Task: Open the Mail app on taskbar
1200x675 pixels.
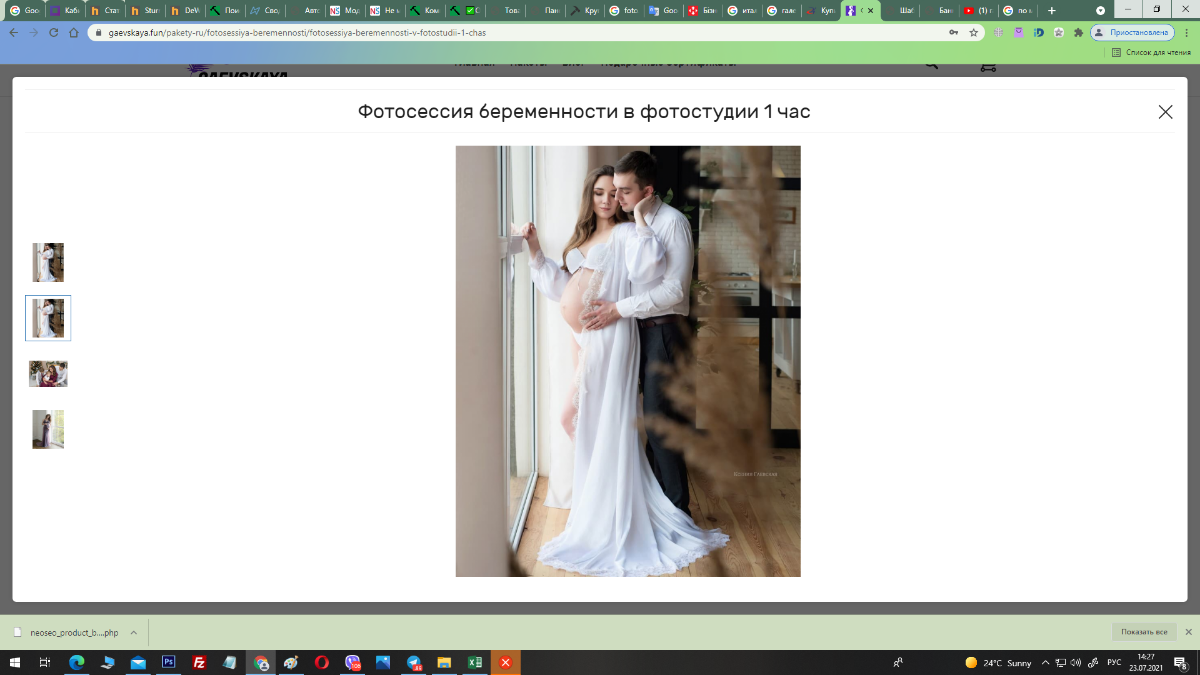Action: [x=138, y=662]
